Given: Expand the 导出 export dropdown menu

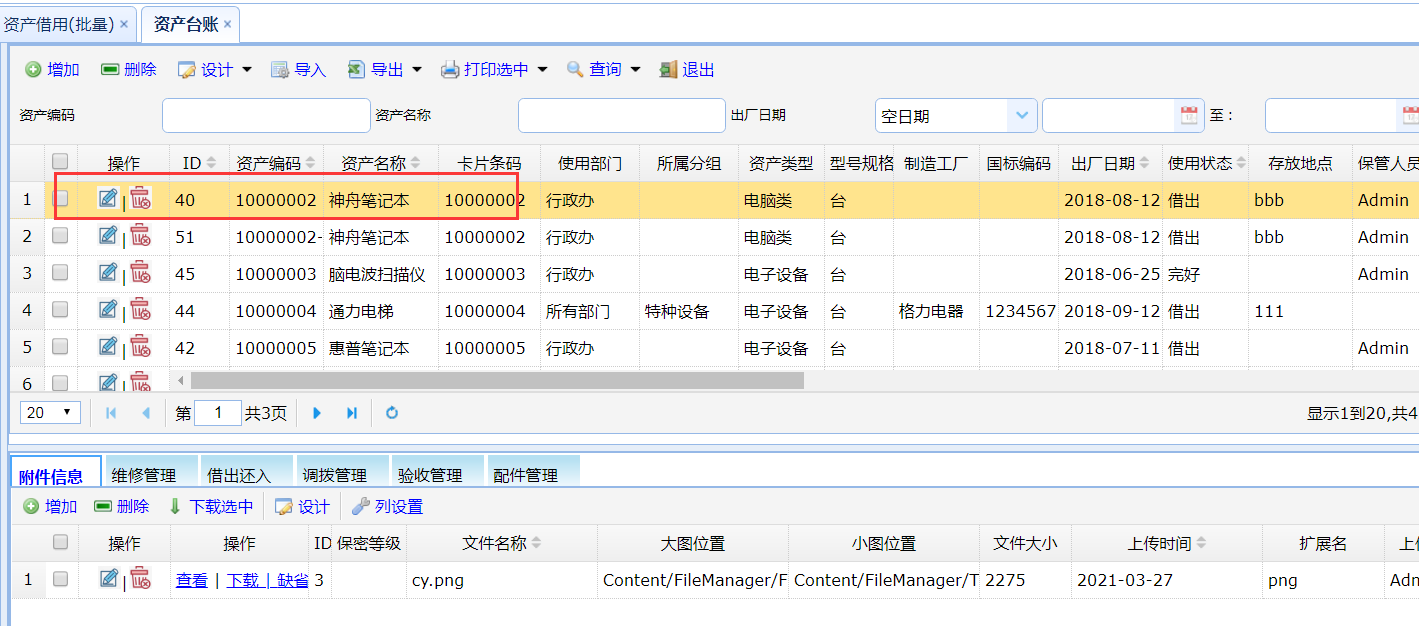Looking at the screenshot, I should pyautogui.click(x=417, y=69).
